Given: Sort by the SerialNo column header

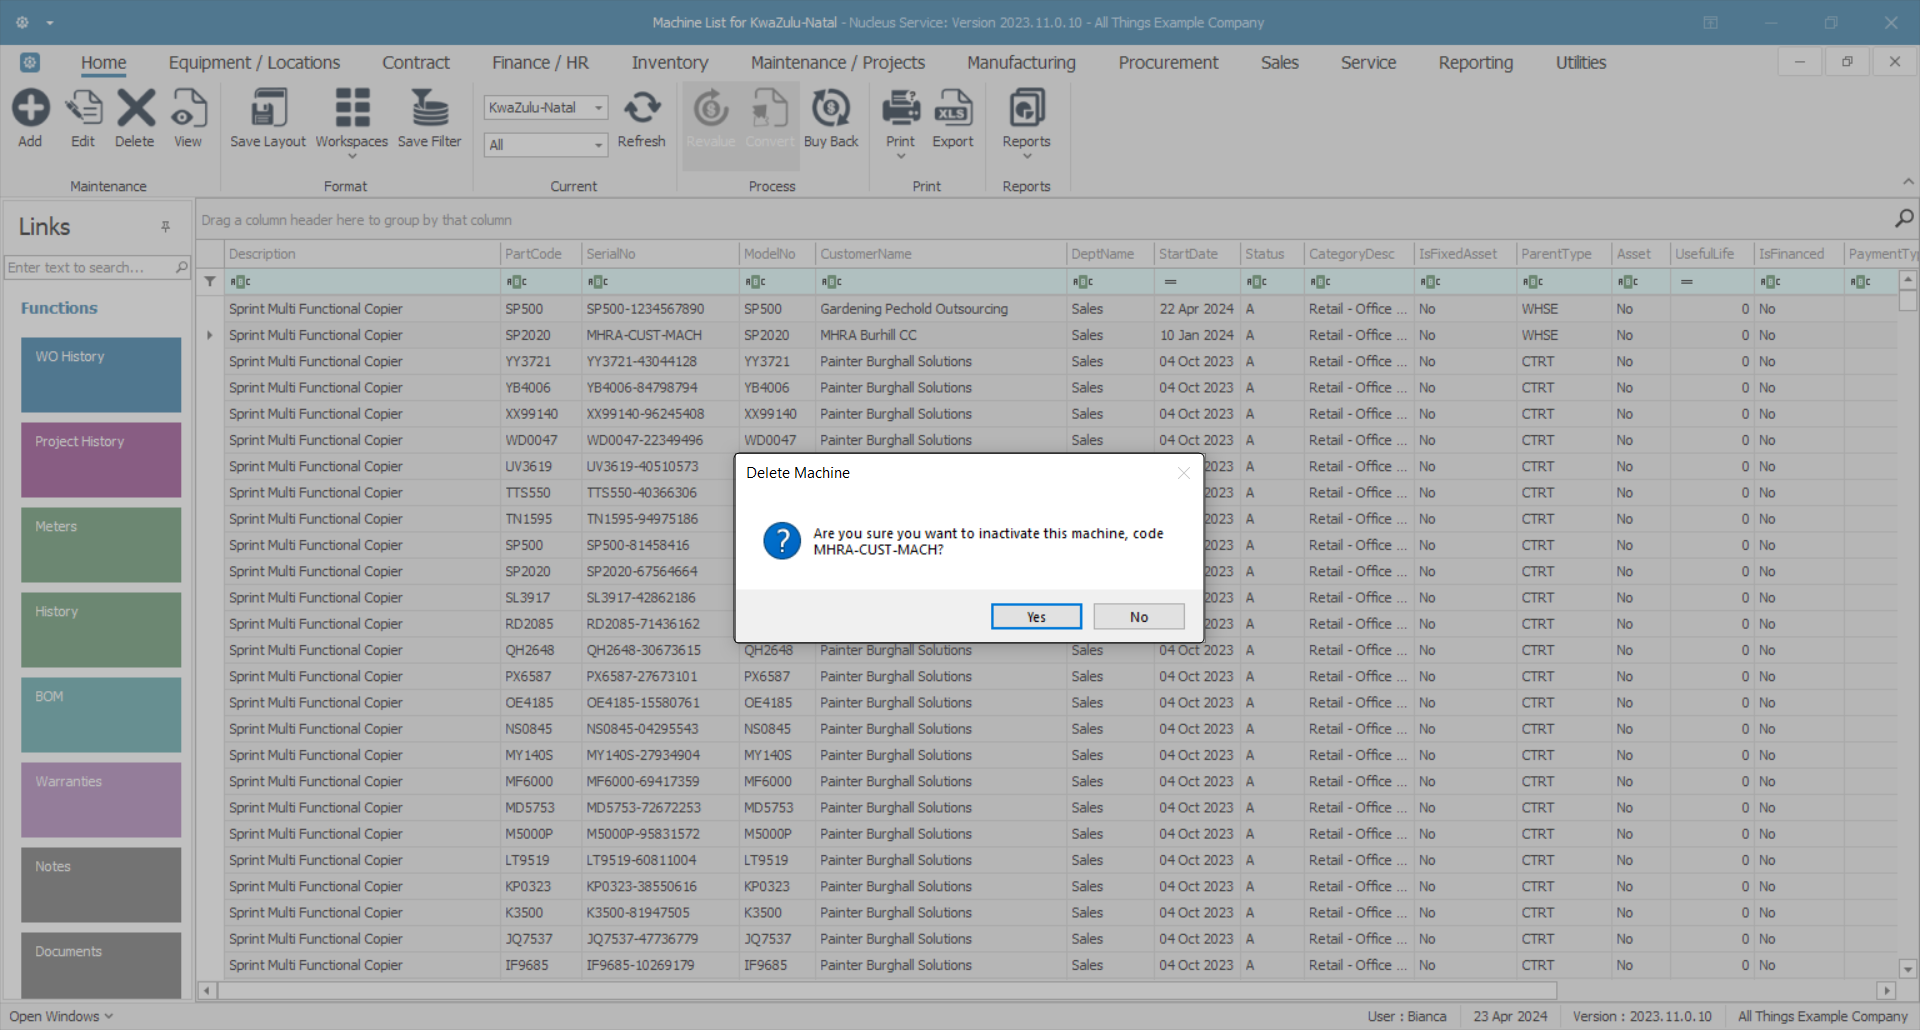Looking at the screenshot, I should point(660,254).
